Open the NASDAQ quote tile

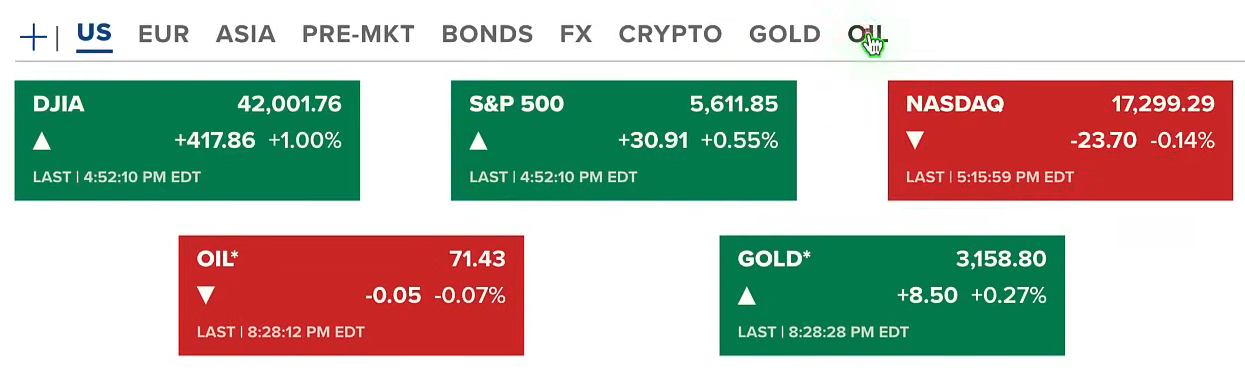point(1061,141)
